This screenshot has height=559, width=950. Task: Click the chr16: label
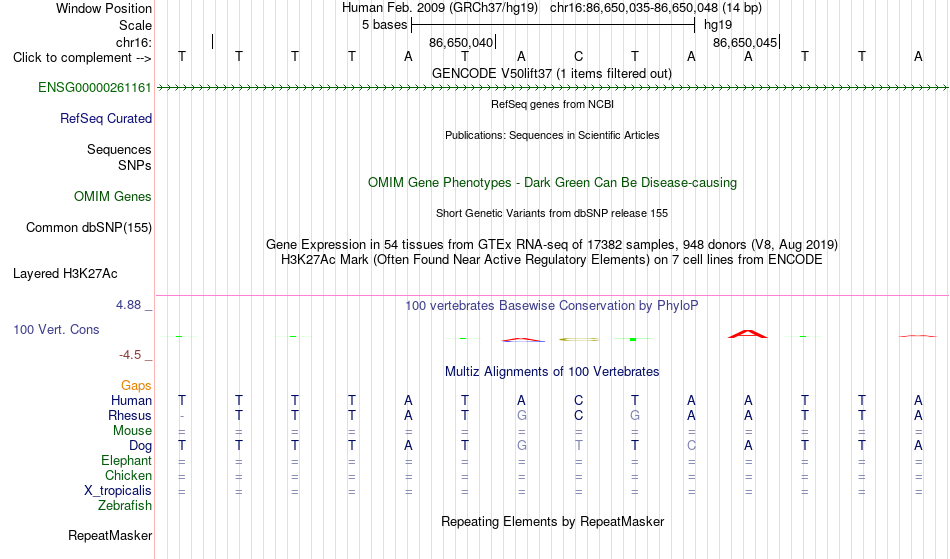pyautogui.click(x=134, y=42)
